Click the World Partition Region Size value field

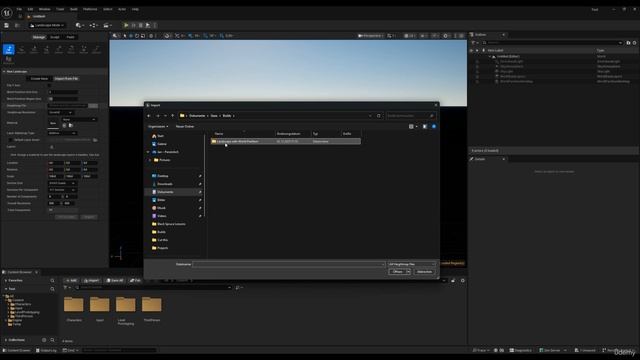click(63, 99)
